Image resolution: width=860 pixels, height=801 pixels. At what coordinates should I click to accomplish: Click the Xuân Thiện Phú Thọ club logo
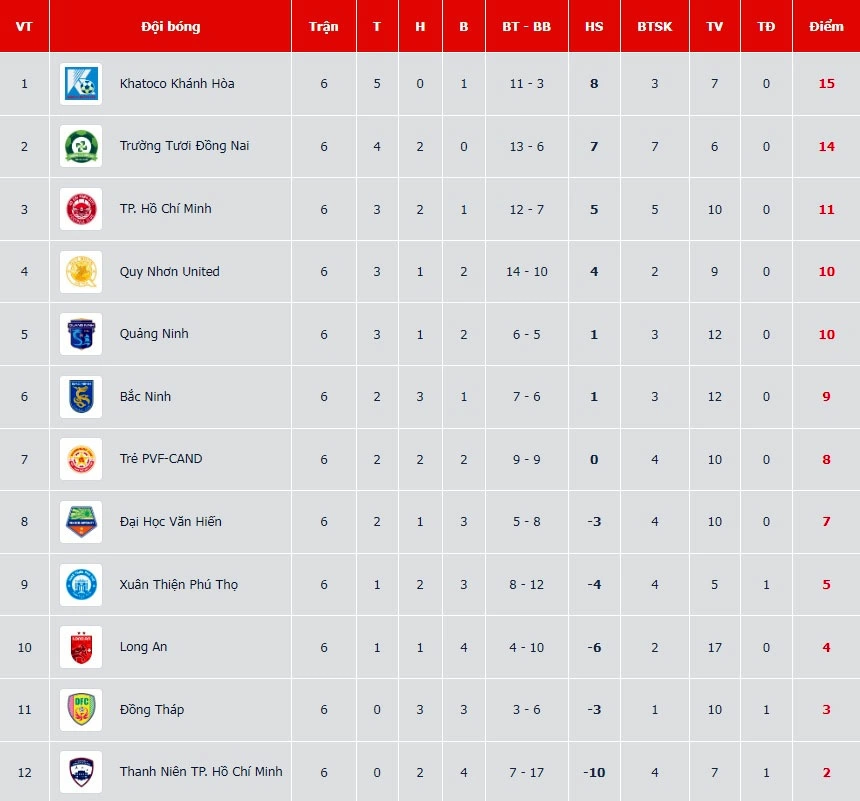80,585
